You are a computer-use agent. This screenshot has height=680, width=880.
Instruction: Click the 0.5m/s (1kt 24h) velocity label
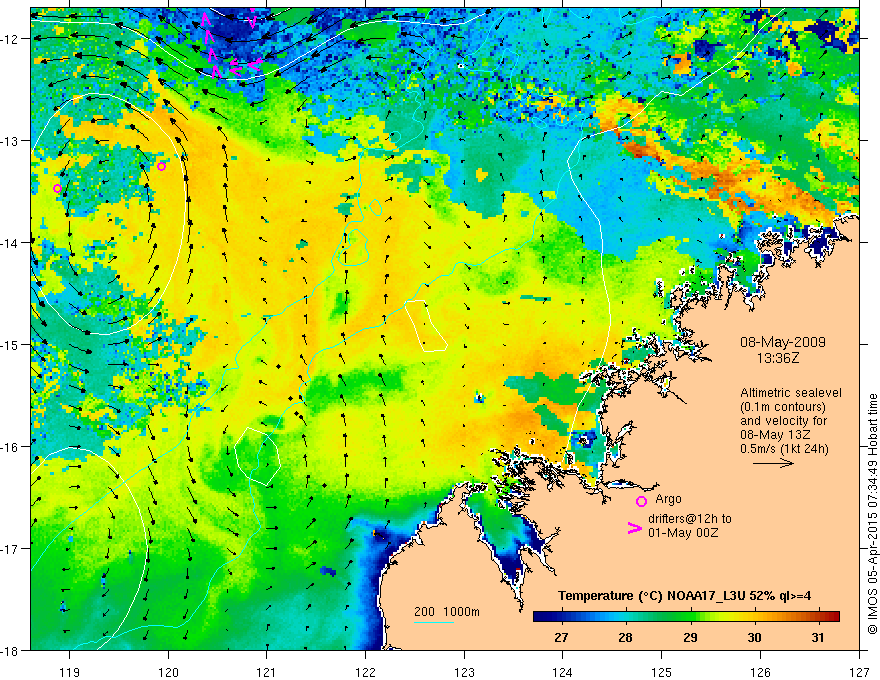(785, 448)
